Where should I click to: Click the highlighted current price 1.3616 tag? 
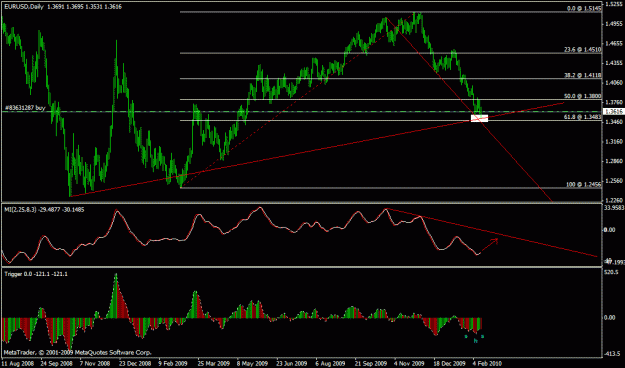tap(614, 112)
